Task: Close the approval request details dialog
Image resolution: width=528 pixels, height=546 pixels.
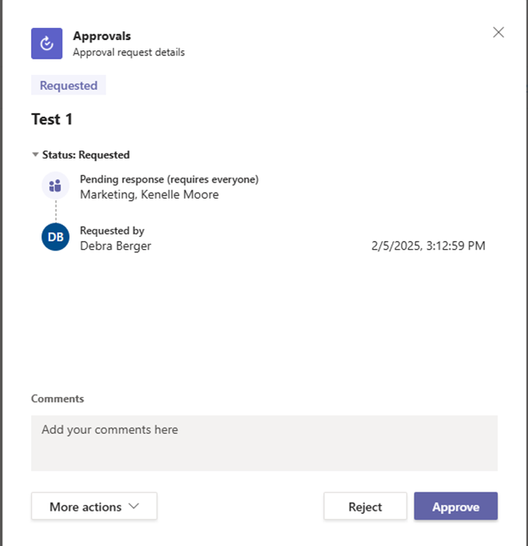Action: click(x=498, y=32)
